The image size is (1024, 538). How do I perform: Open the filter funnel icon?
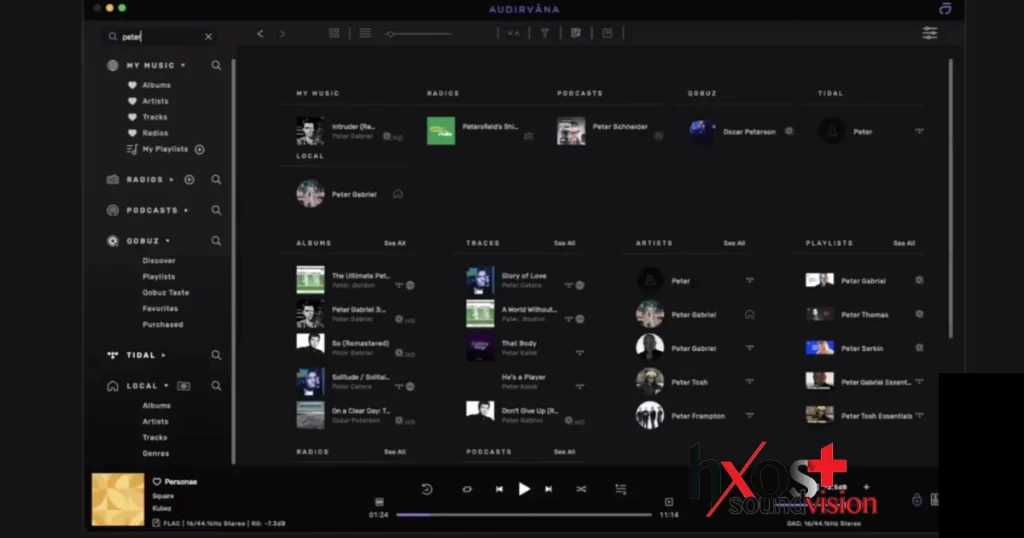545,33
